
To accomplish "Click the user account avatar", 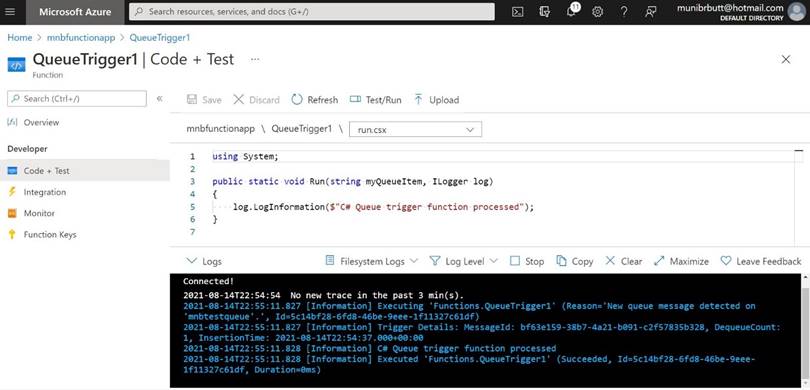I will coord(797,12).
